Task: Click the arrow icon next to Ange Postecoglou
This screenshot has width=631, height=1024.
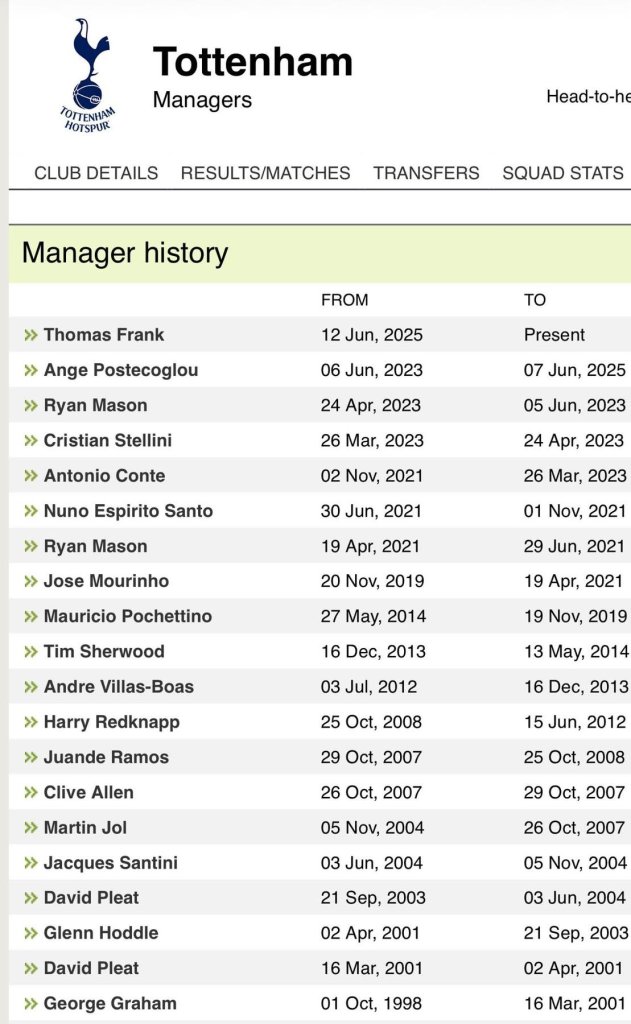Action: 31,370
